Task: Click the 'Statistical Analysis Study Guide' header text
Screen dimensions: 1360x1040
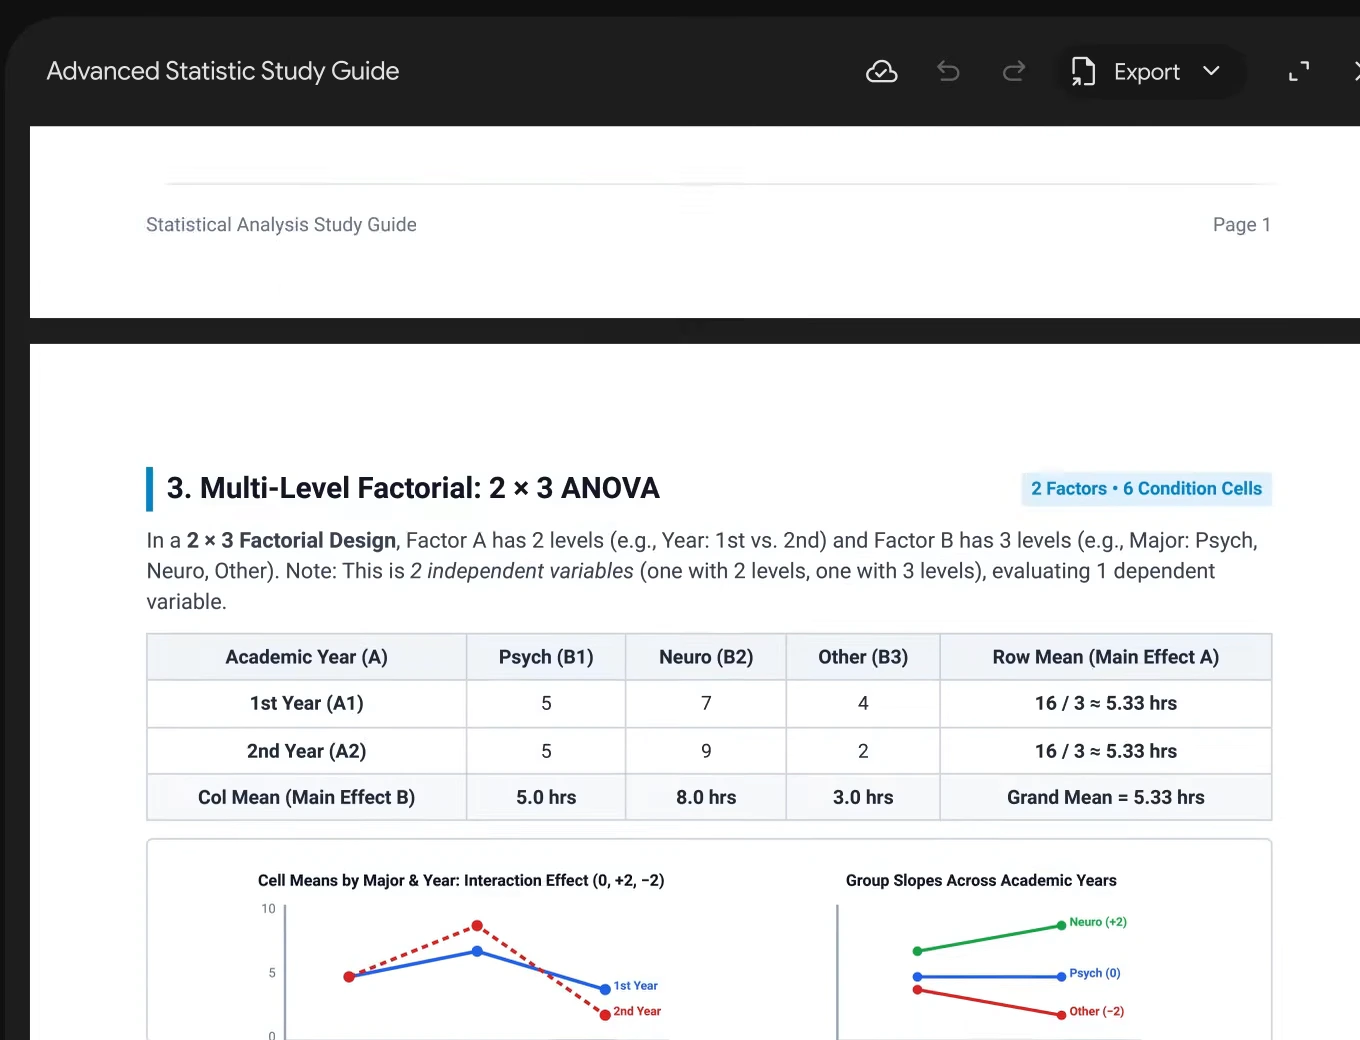Action: (281, 225)
